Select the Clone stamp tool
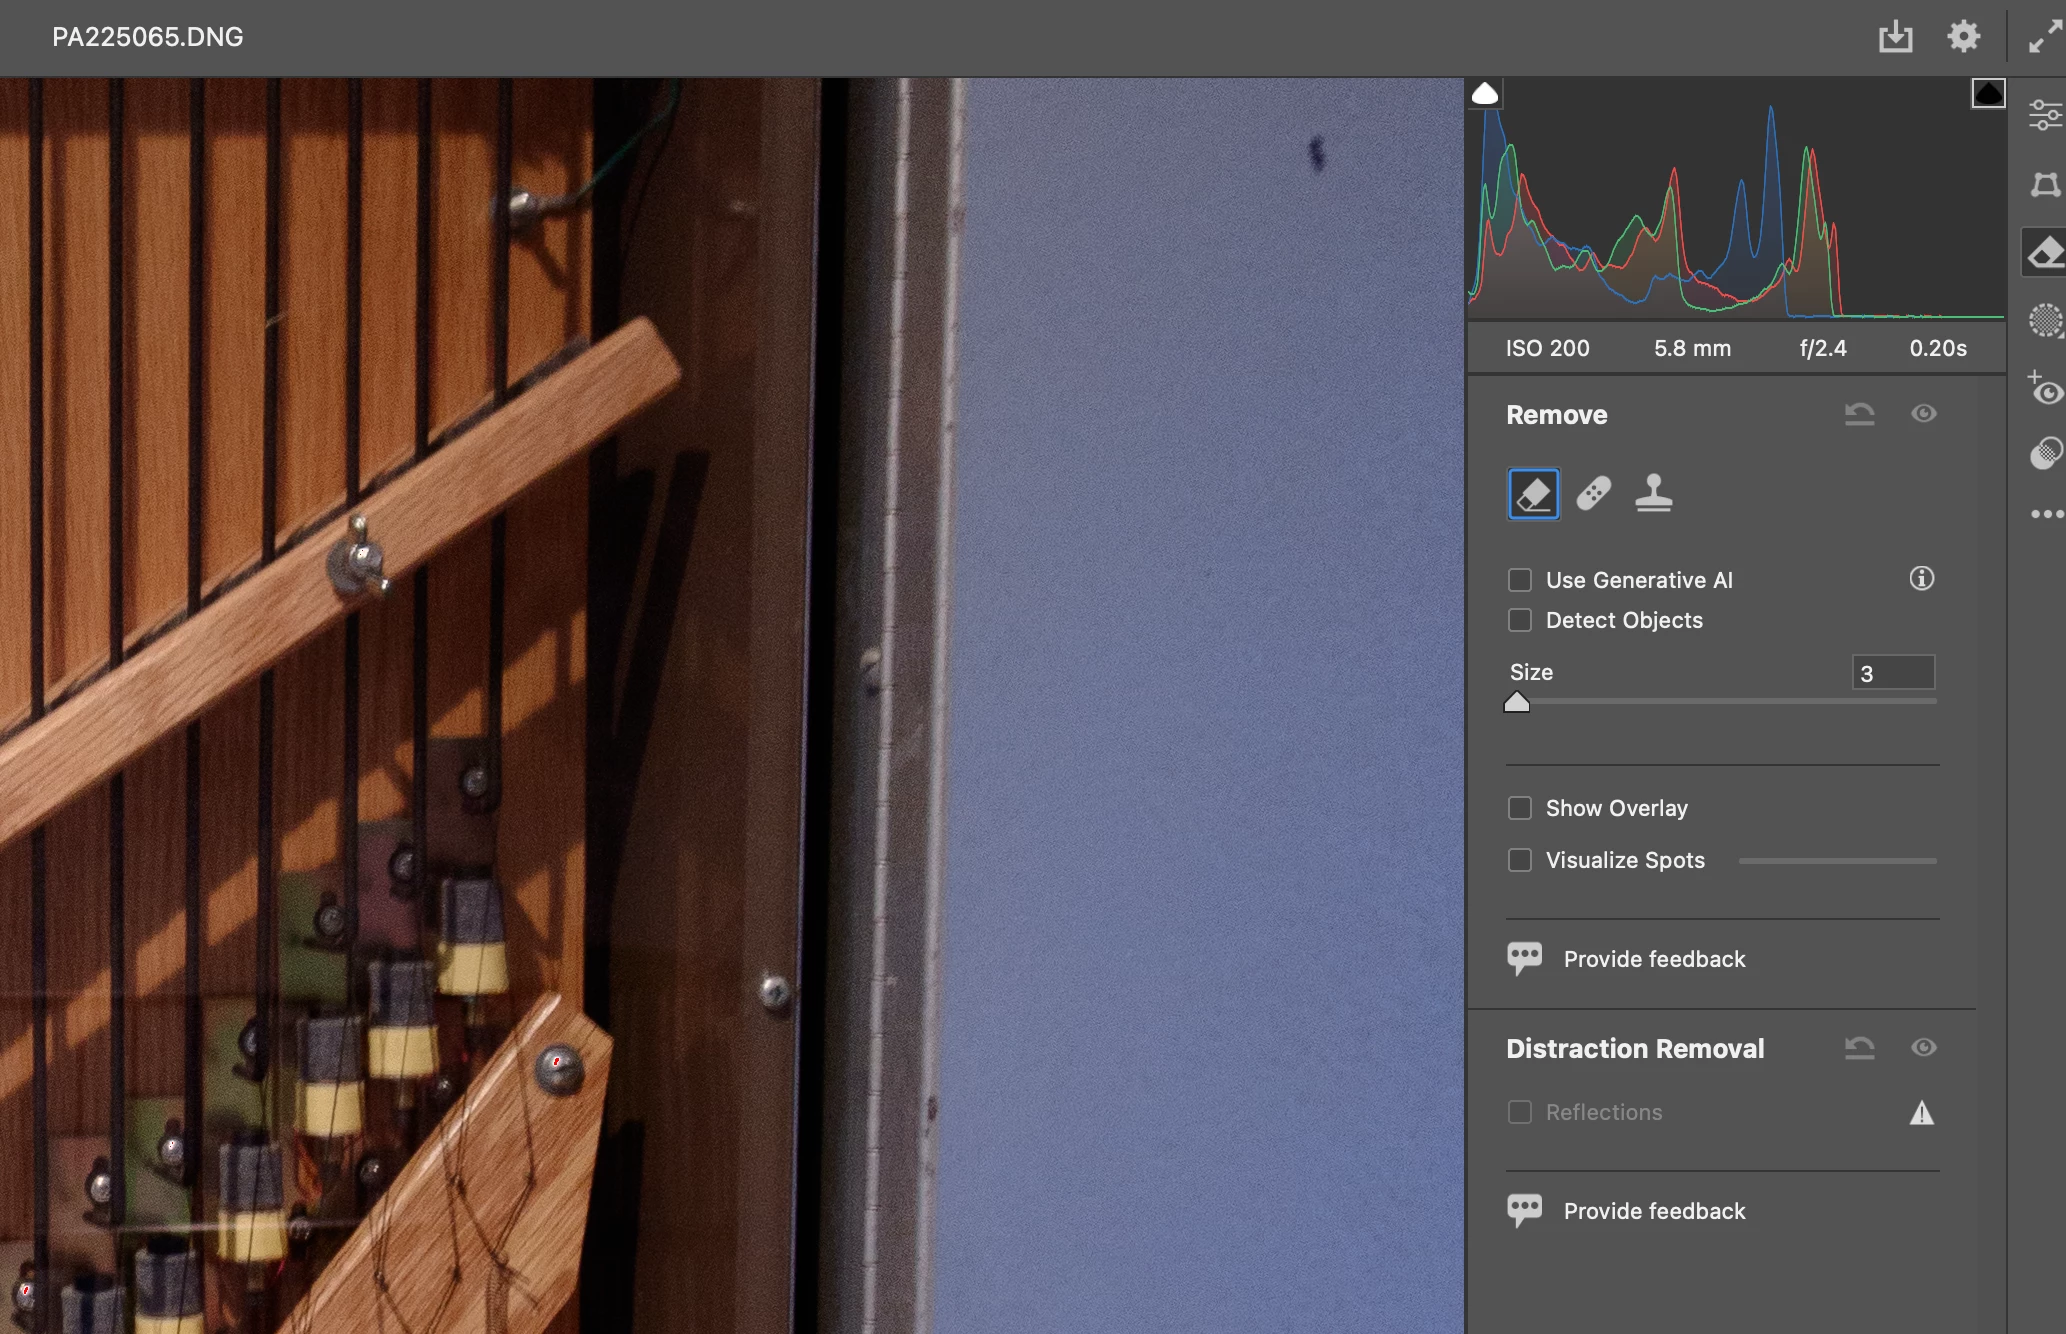2066x1334 pixels. [x=1653, y=494]
